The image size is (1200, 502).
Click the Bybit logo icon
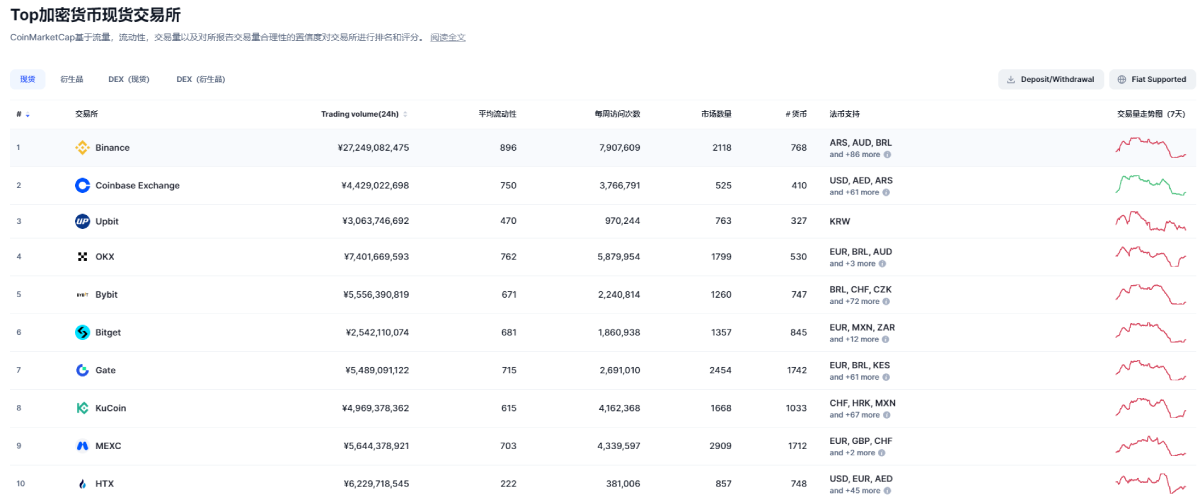[83, 295]
